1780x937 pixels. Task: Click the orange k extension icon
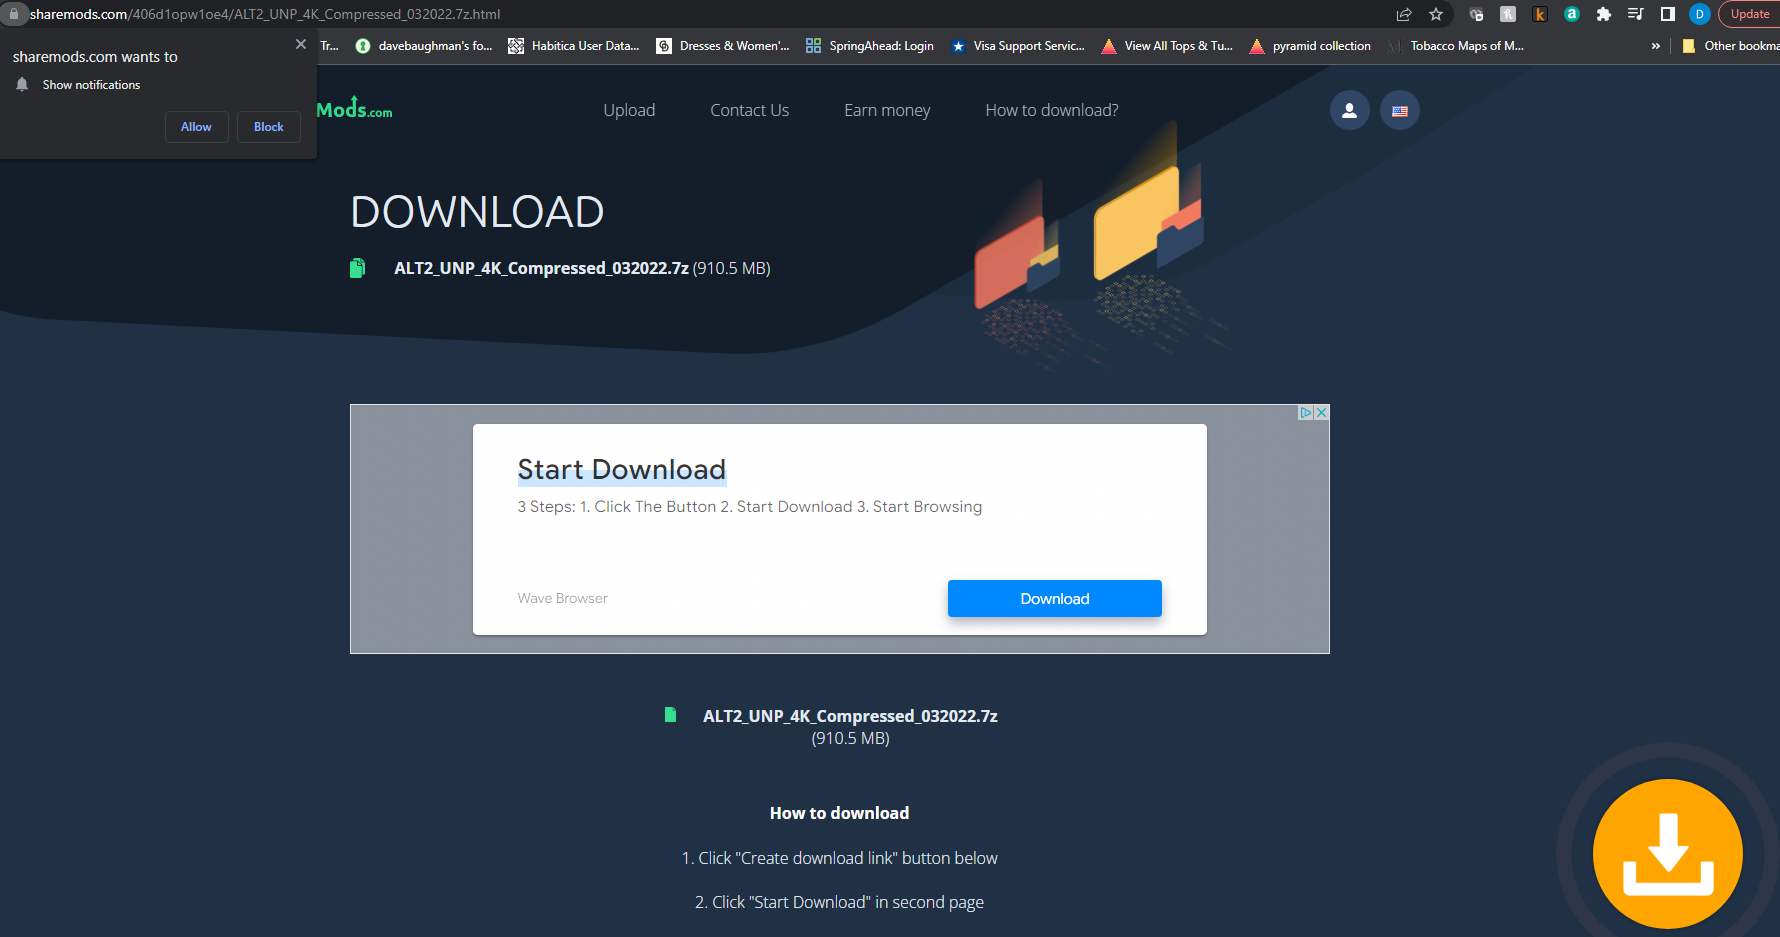point(1540,14)
